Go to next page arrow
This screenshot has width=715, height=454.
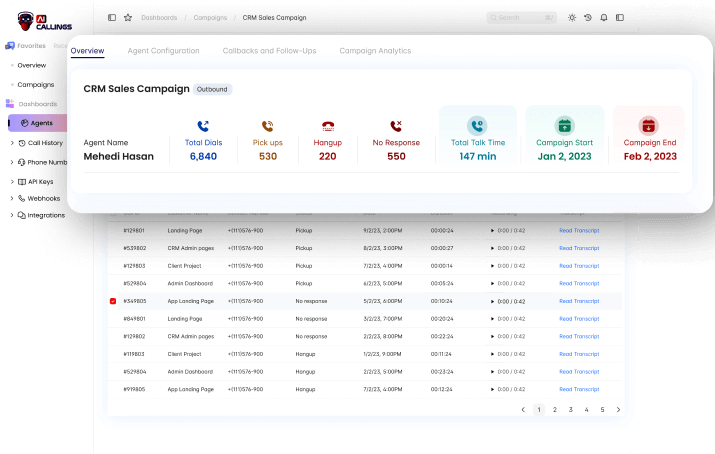click(x=618, y=410)
